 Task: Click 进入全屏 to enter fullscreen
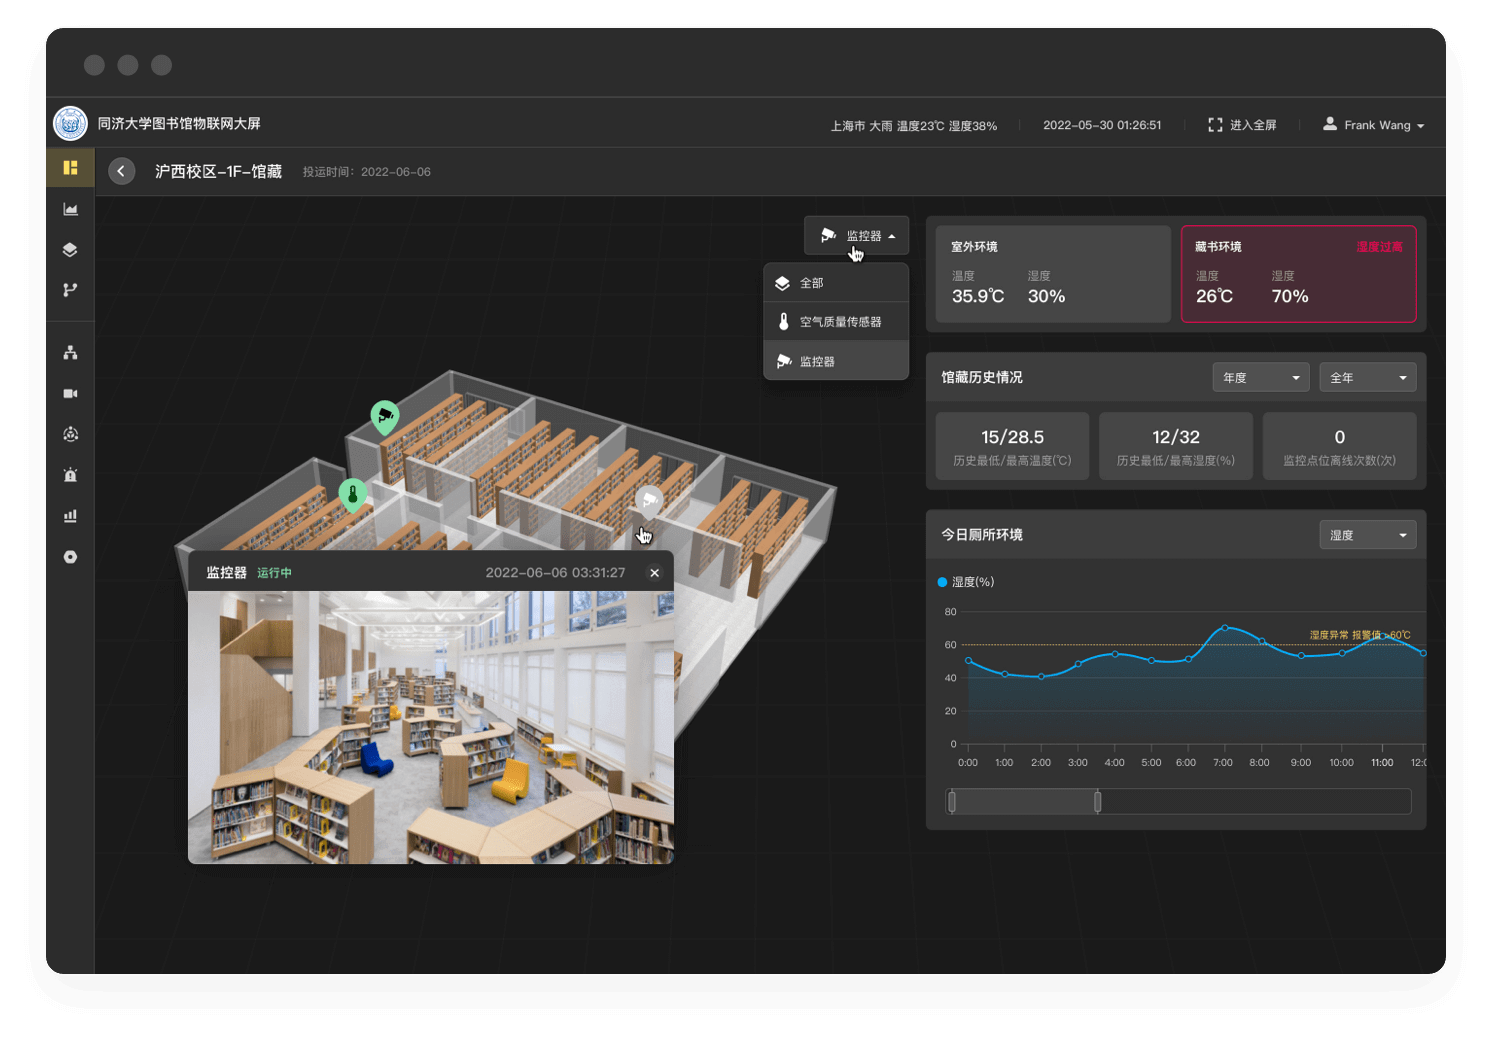[1242, 125]
